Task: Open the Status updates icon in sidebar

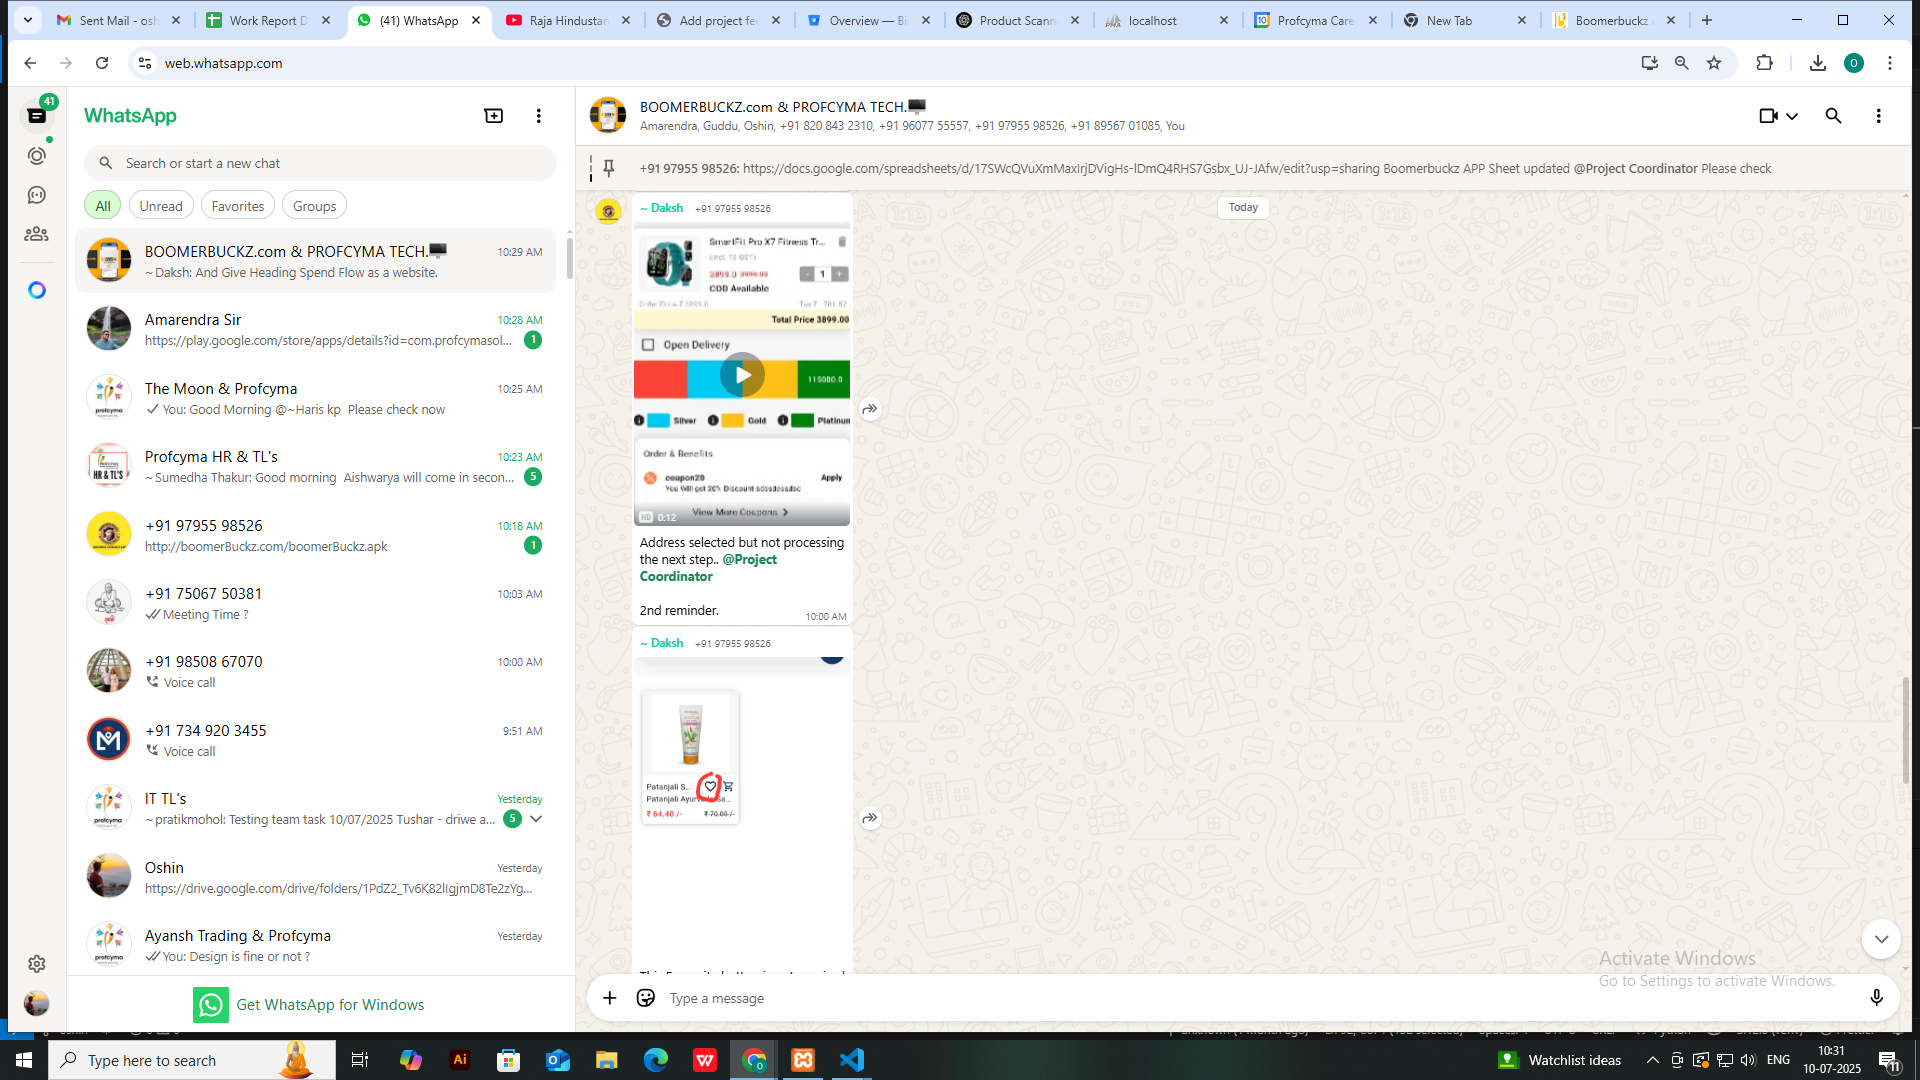Action: point(37,156)
